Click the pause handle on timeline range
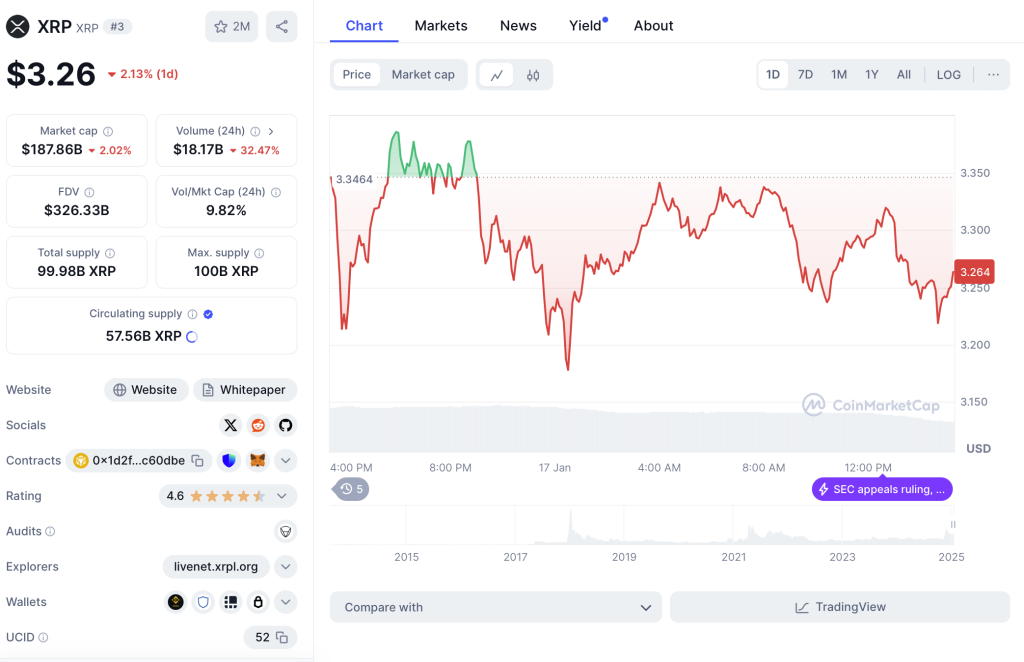This screenshot has height=662, width=1024. click(x=953, y=524)
